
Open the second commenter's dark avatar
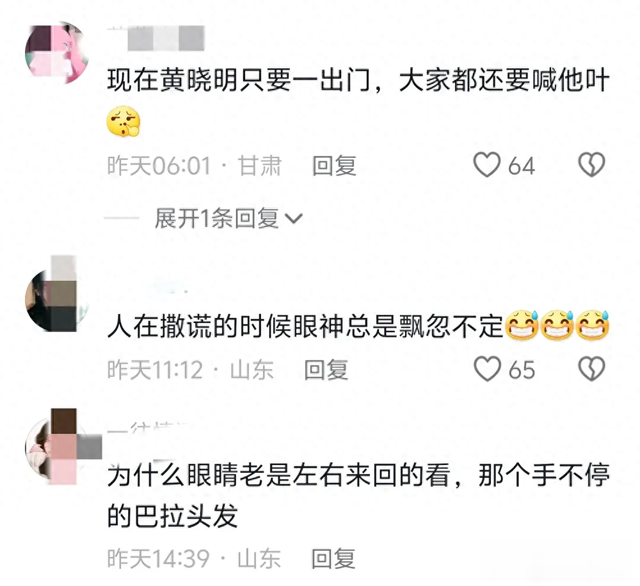pyautogui.click(x=57, y=299)
